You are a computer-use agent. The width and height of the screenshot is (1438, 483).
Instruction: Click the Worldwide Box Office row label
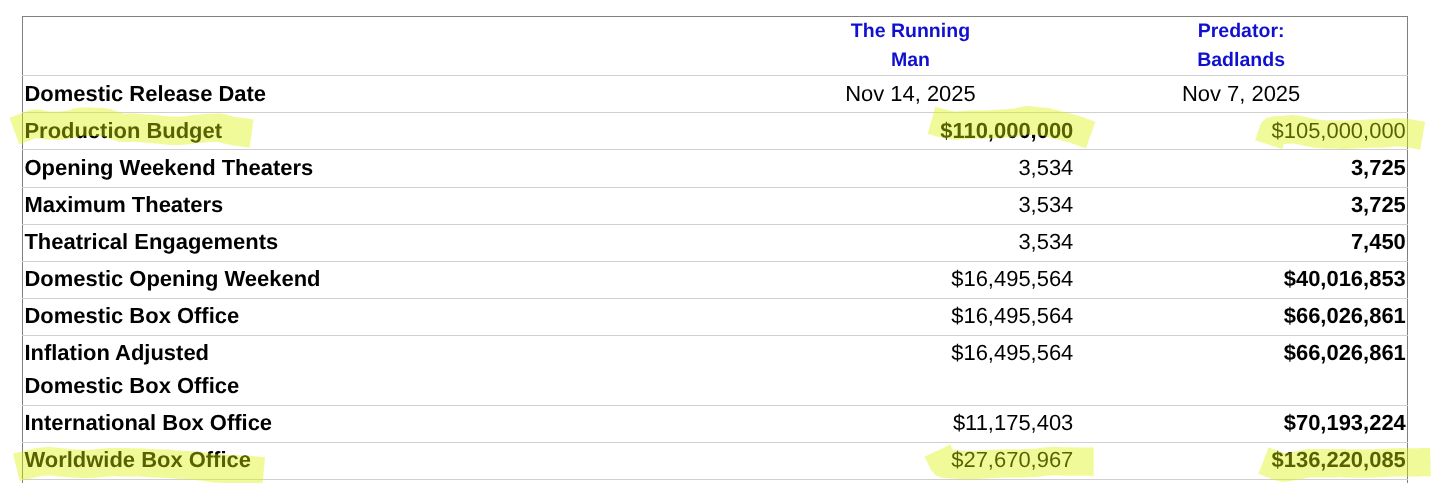pos(138,460)
